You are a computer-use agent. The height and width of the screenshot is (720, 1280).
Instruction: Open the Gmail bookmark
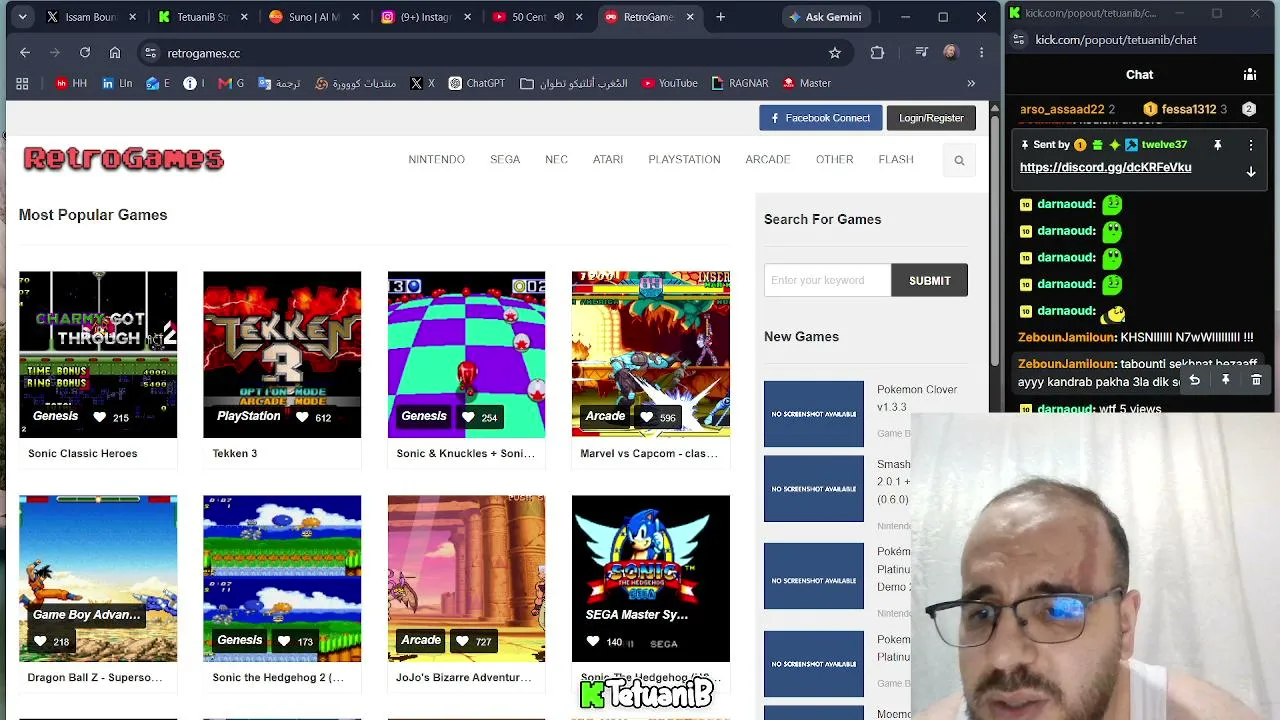pos(231,83)
